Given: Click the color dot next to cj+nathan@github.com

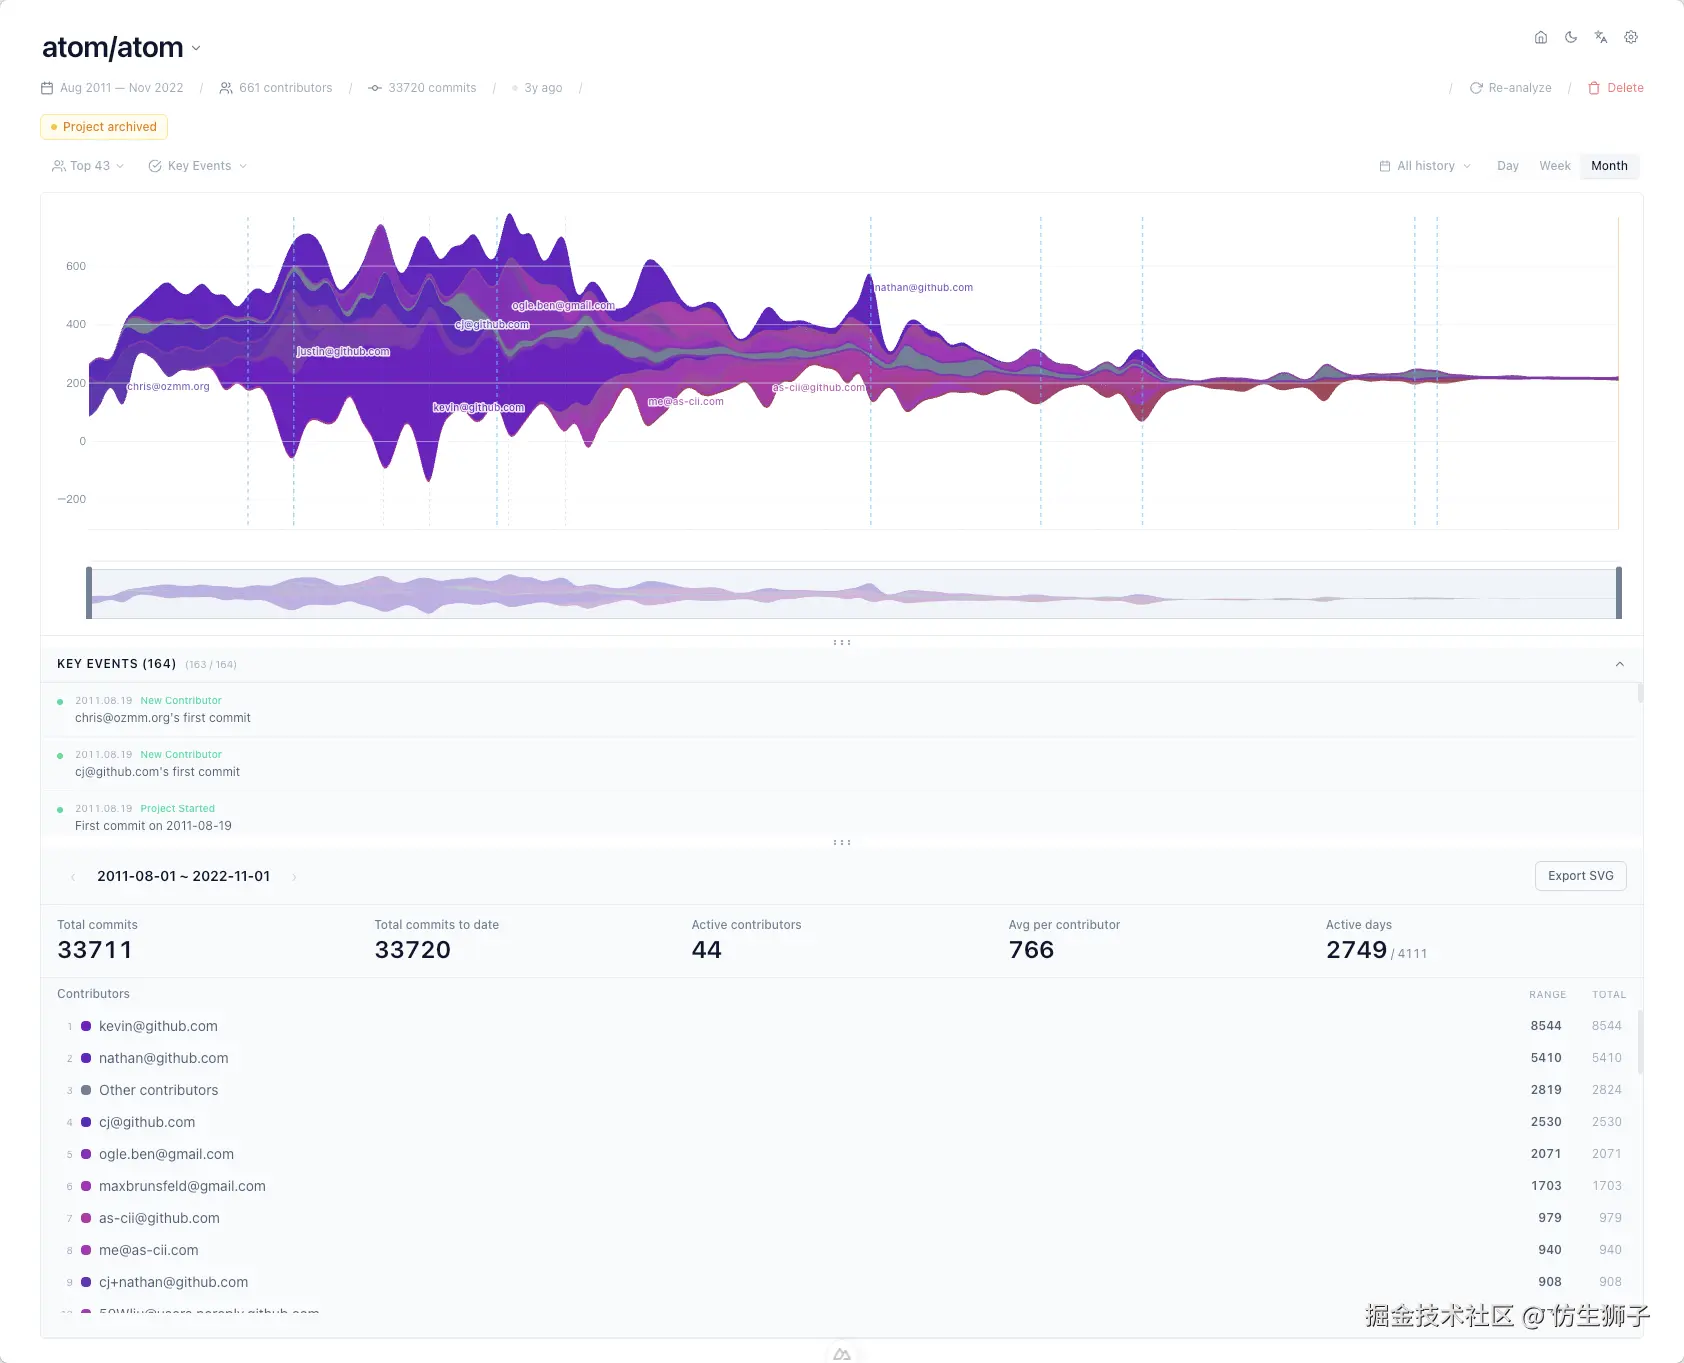Looking at the screenshot, I should pos(86,1282).
